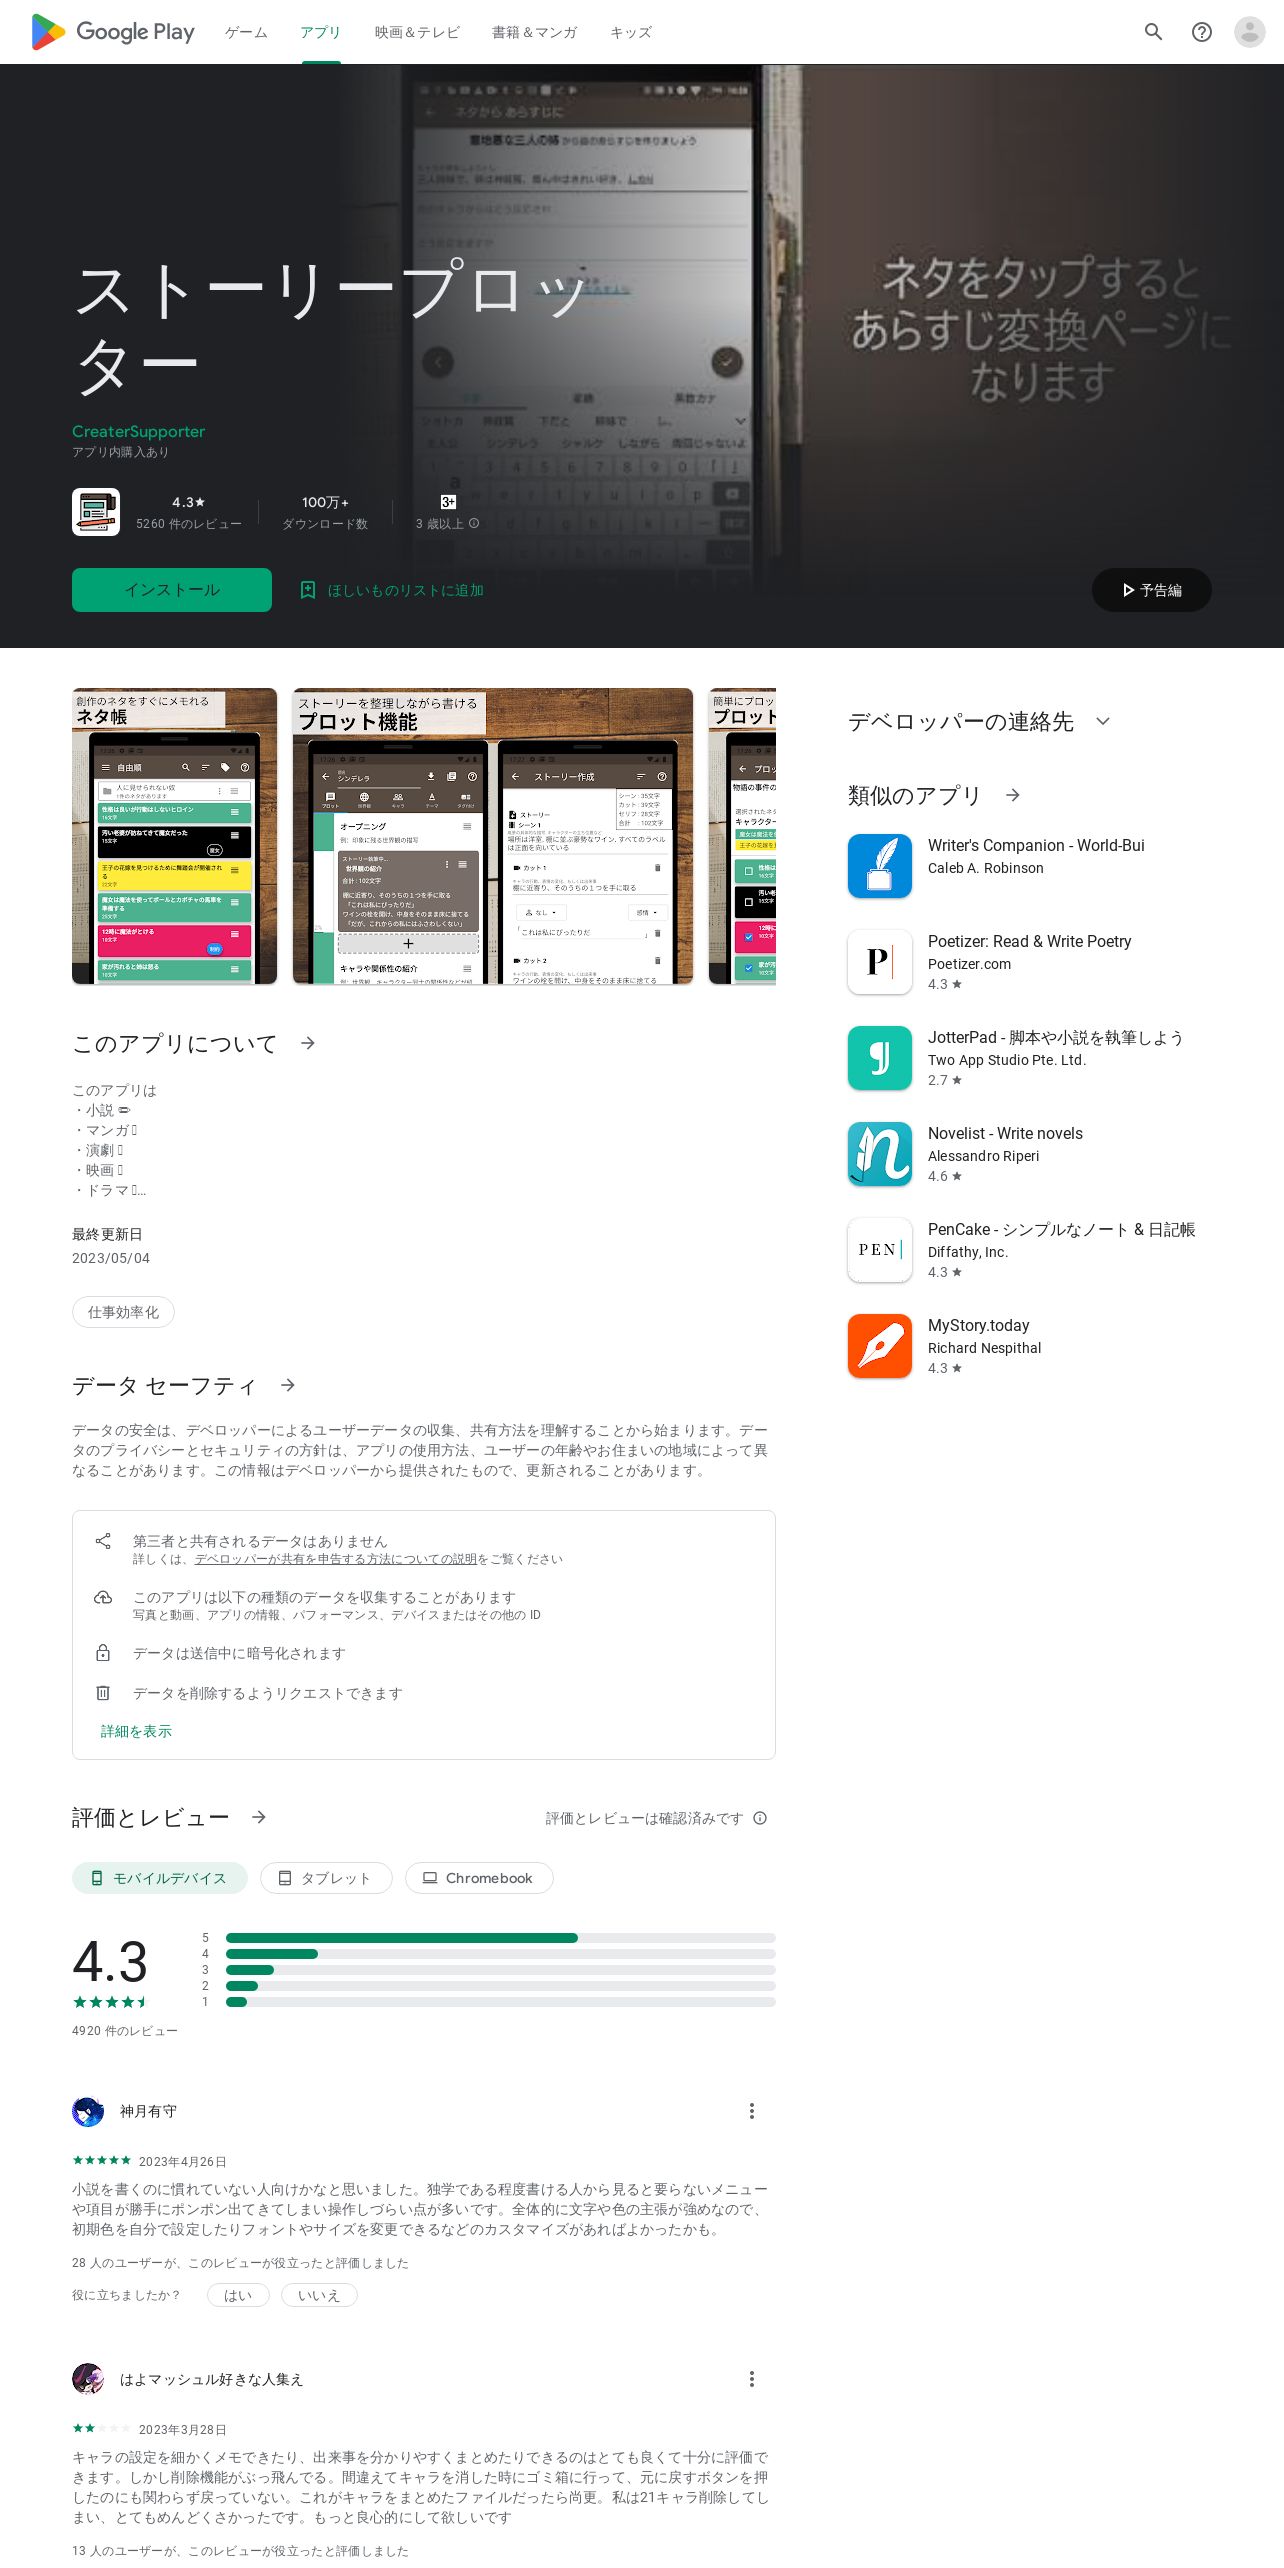Go to アプリ tab
This screenshot has width=1284, height=2568.
321,32
